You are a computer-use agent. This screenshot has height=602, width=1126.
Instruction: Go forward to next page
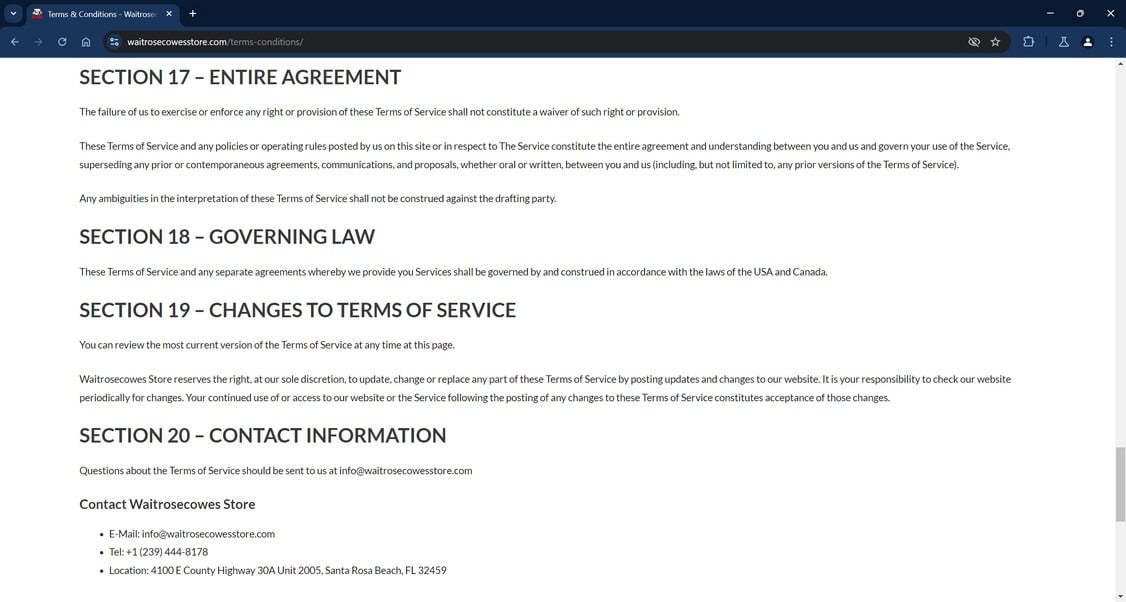pyautogui.click(x=39, y=42)
